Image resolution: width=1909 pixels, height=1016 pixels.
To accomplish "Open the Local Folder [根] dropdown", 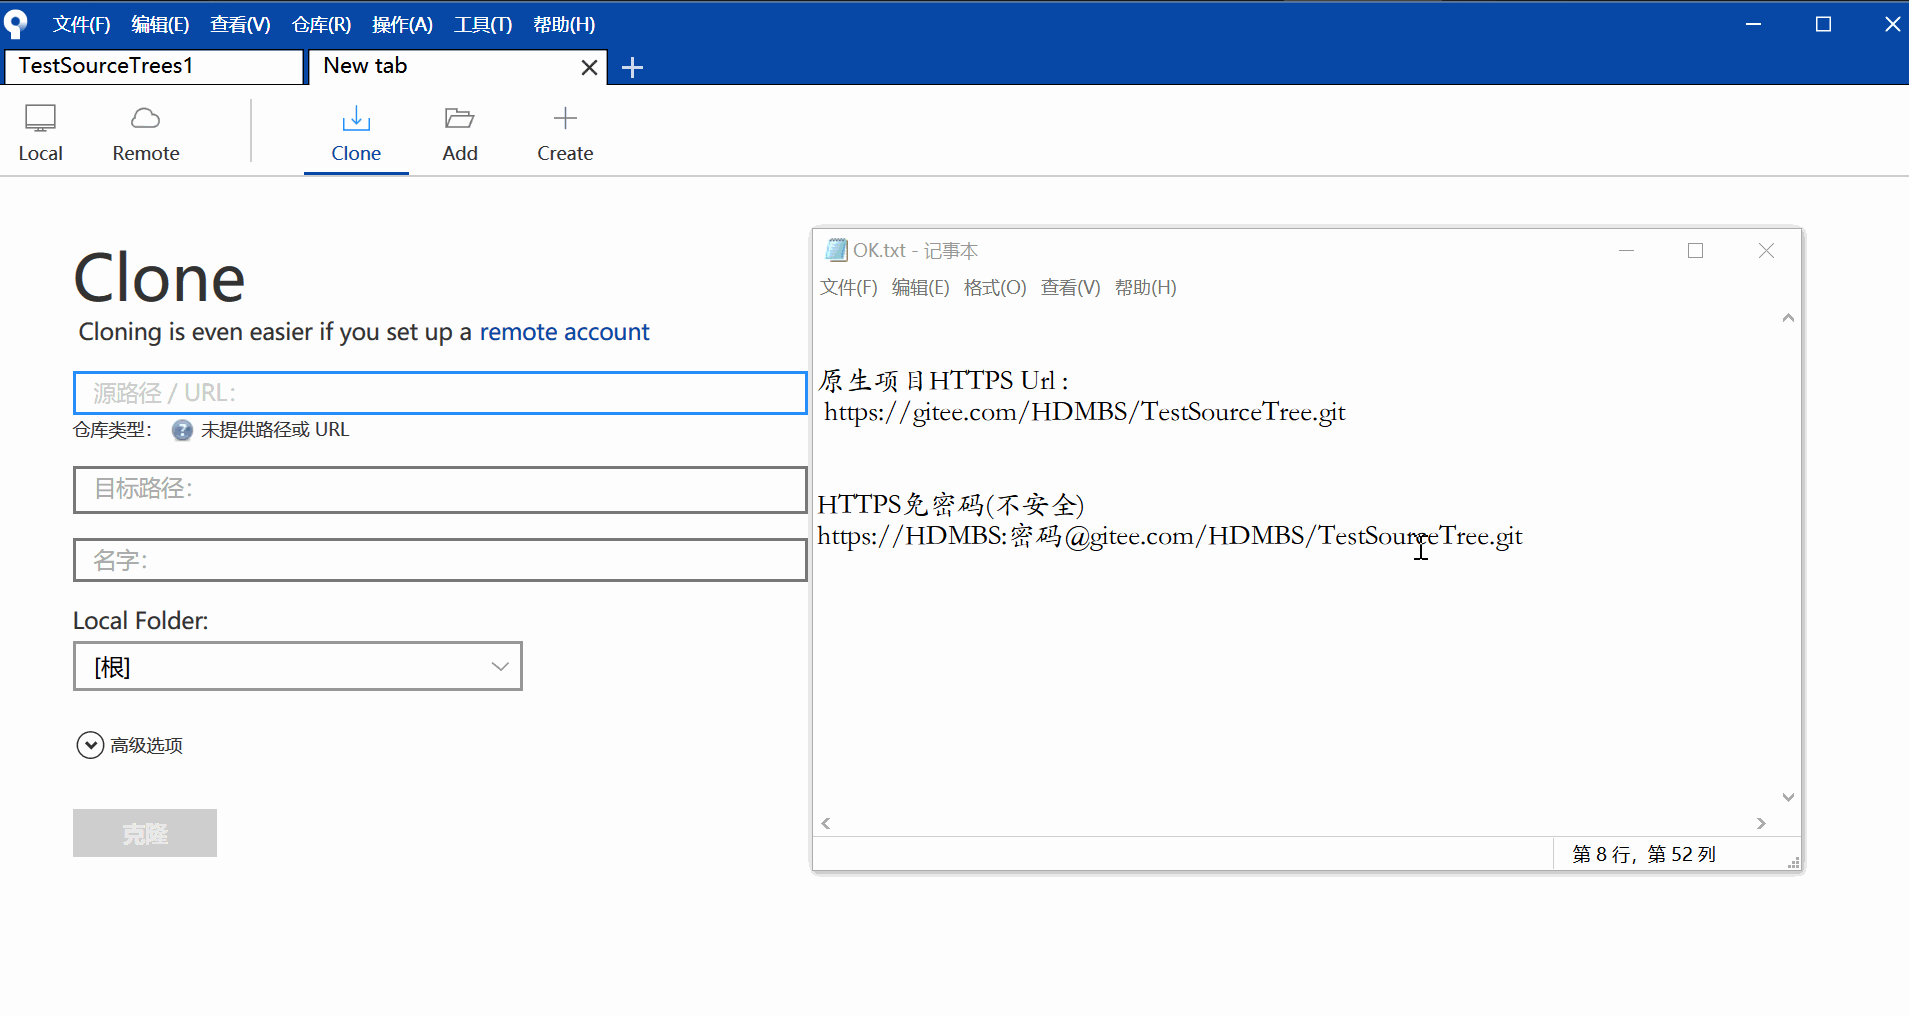I will point(298,666).
